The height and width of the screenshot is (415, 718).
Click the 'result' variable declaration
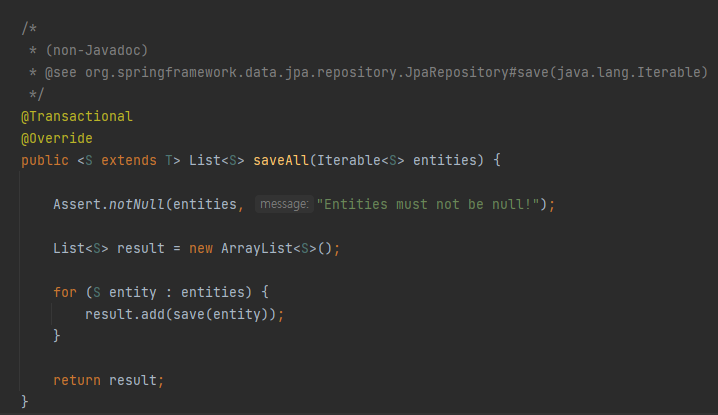pyautogui.click(x=141, y=248)
